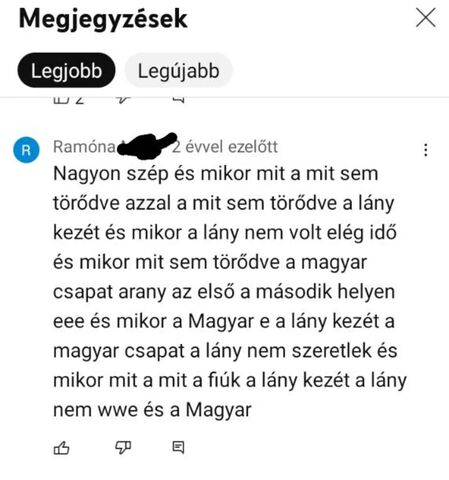Tap reply icon of the previous comment
This screenshot has width=449, height=480.
[x=179, y=99]
